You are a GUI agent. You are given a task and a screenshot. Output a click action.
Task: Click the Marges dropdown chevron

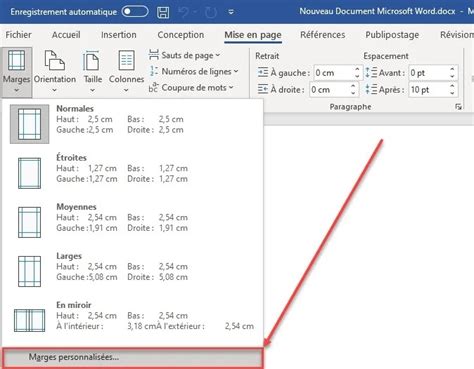coord(16,90)
